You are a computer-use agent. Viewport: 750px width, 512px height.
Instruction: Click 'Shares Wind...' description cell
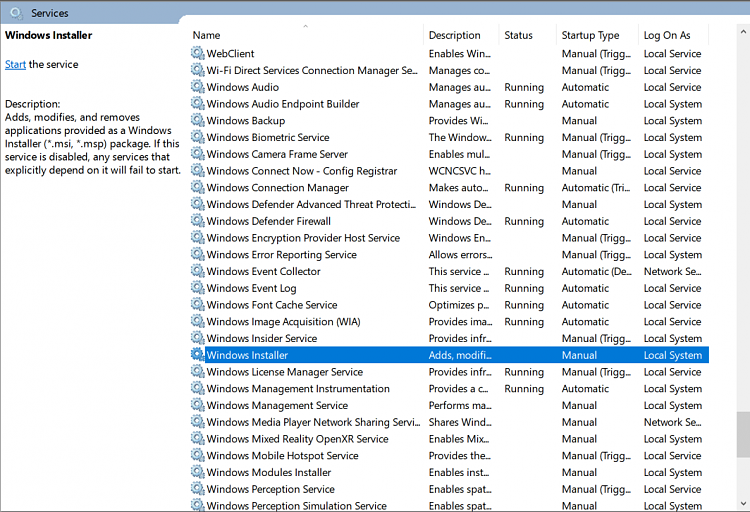pos(460,422)
